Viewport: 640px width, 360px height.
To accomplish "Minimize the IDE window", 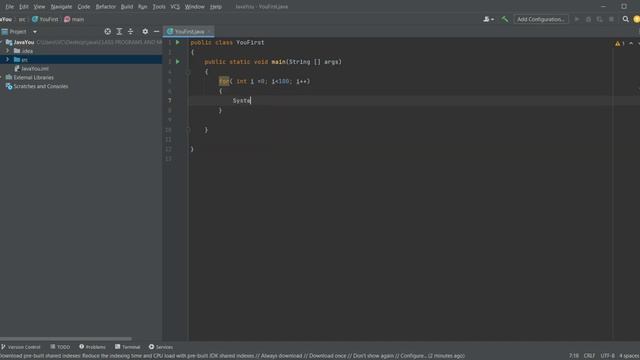I will (x=603, y=7).
